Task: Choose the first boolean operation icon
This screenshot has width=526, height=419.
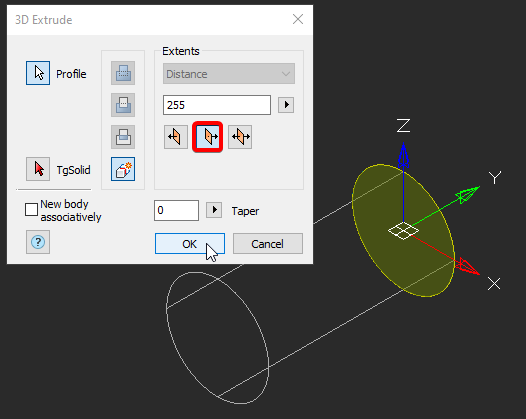Action: tap(123, 73)
